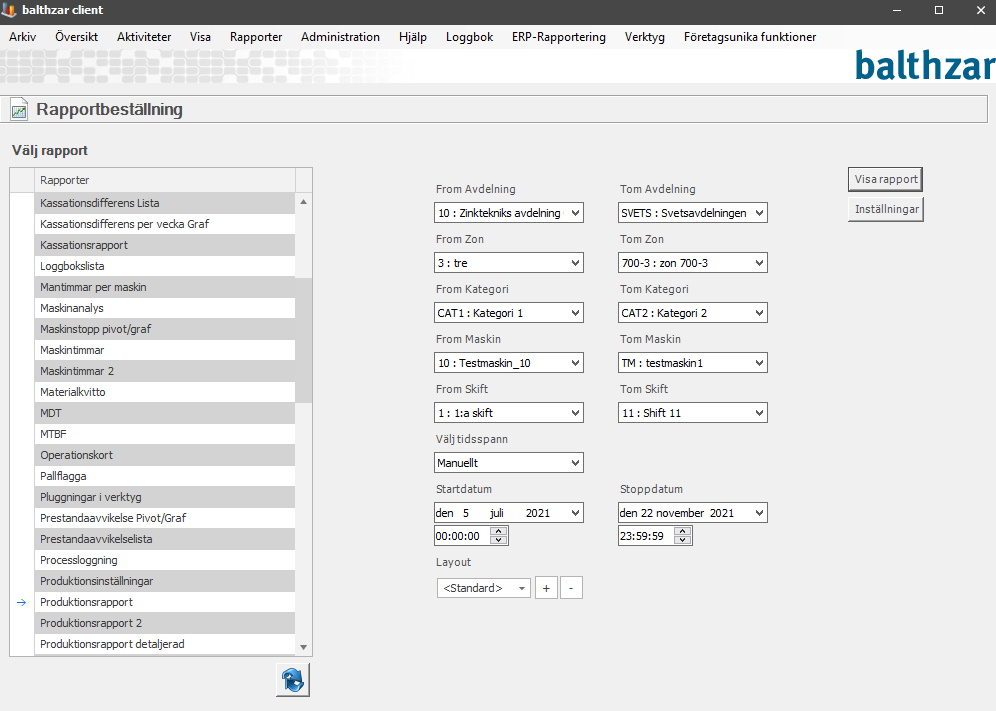Click the Rapportbeställning chart icon
The width and height of the screenshot is (996, 711).
coord(19,109)
